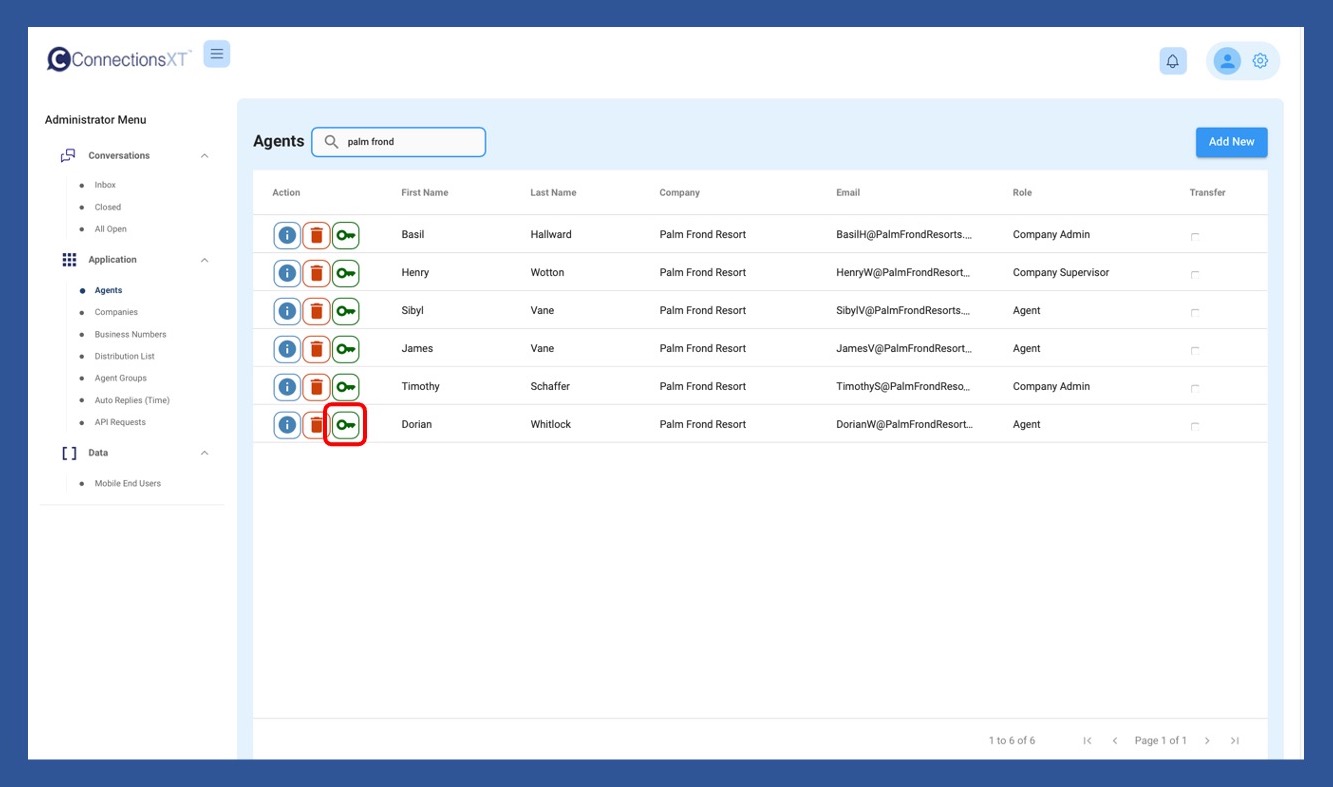Open Companies in the sidebar

point(116,313)
